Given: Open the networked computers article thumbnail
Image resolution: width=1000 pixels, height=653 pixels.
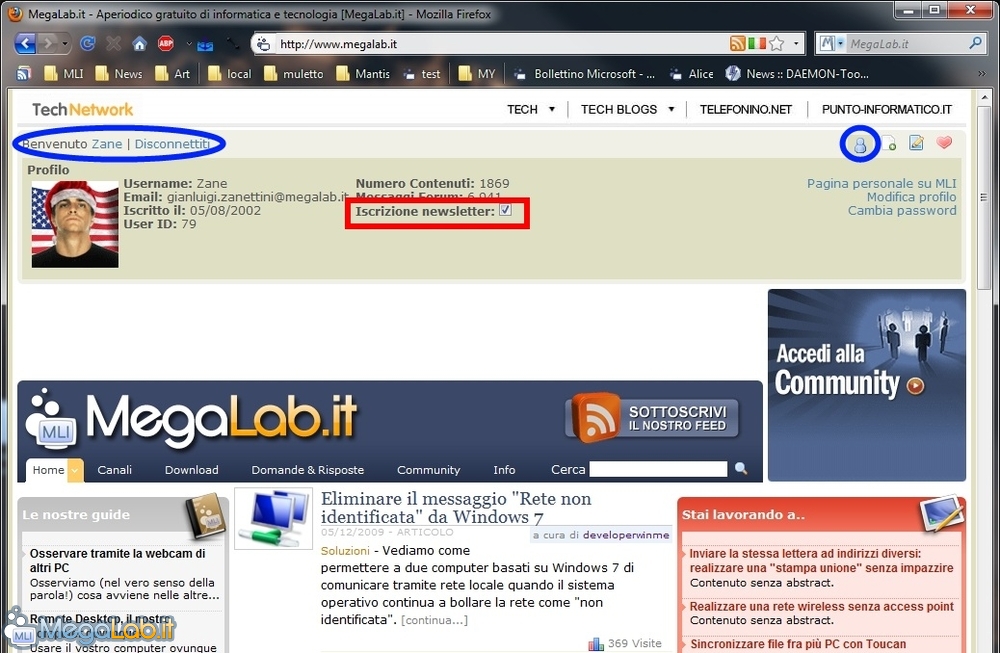Looking at the screenshot, I should pyautogui.click(x=274, y=518).
